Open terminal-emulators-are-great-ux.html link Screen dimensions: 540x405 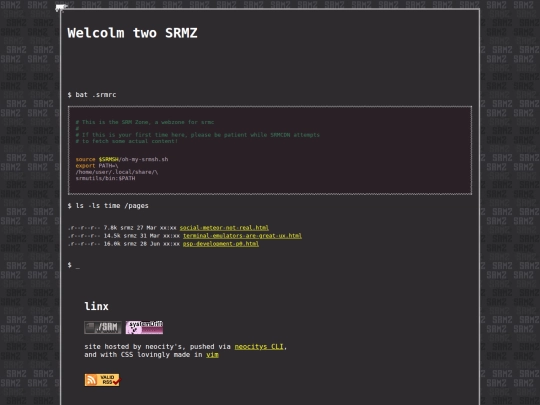pyautogui.click(x=242, y=236)
